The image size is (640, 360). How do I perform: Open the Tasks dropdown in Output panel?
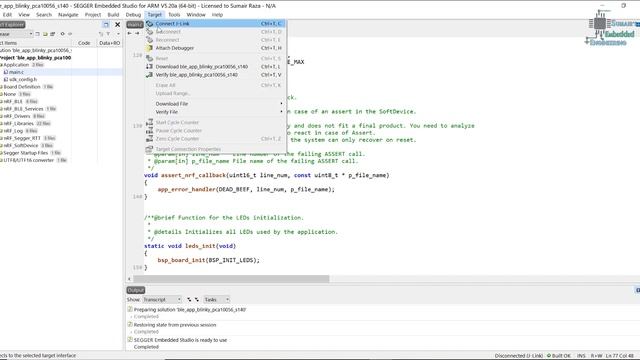(217, 300)
